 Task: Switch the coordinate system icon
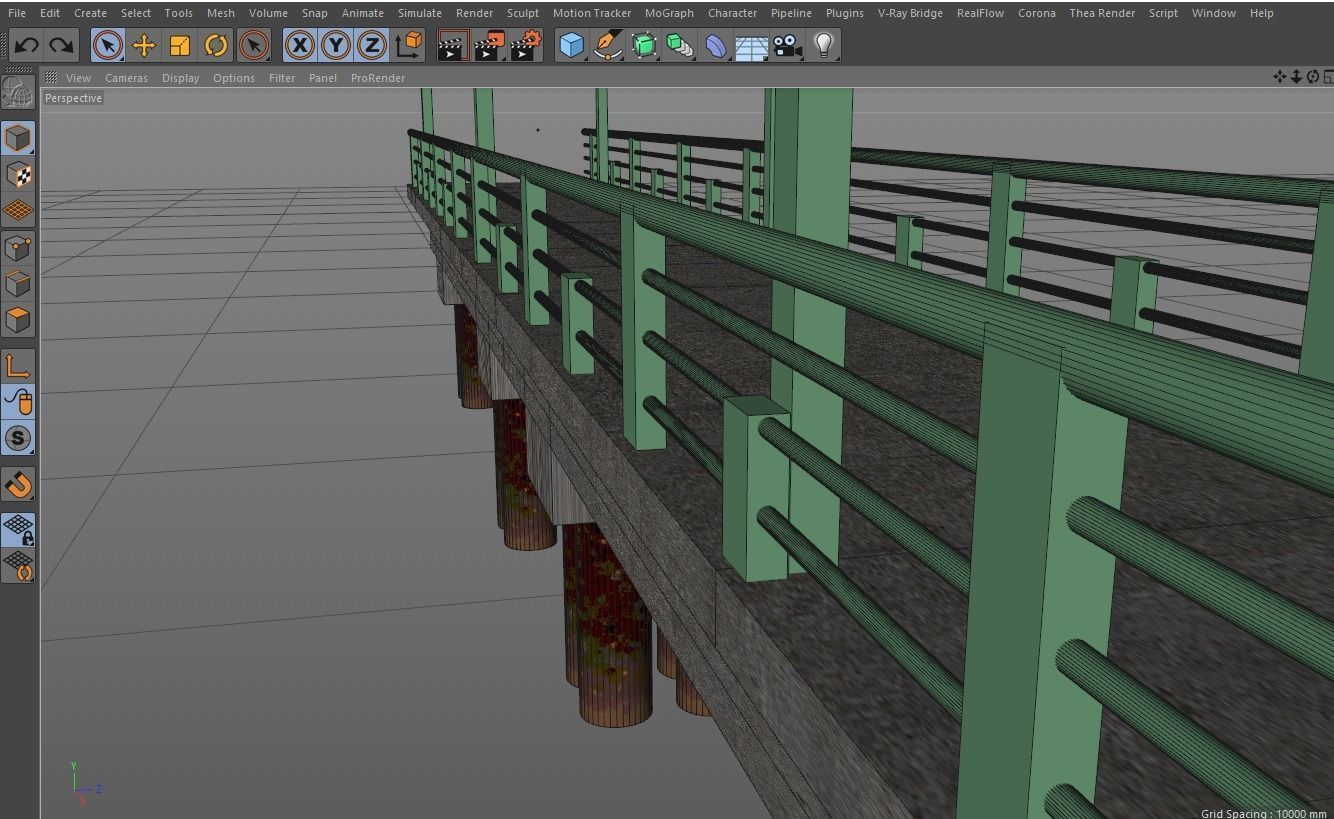(408, 45)
